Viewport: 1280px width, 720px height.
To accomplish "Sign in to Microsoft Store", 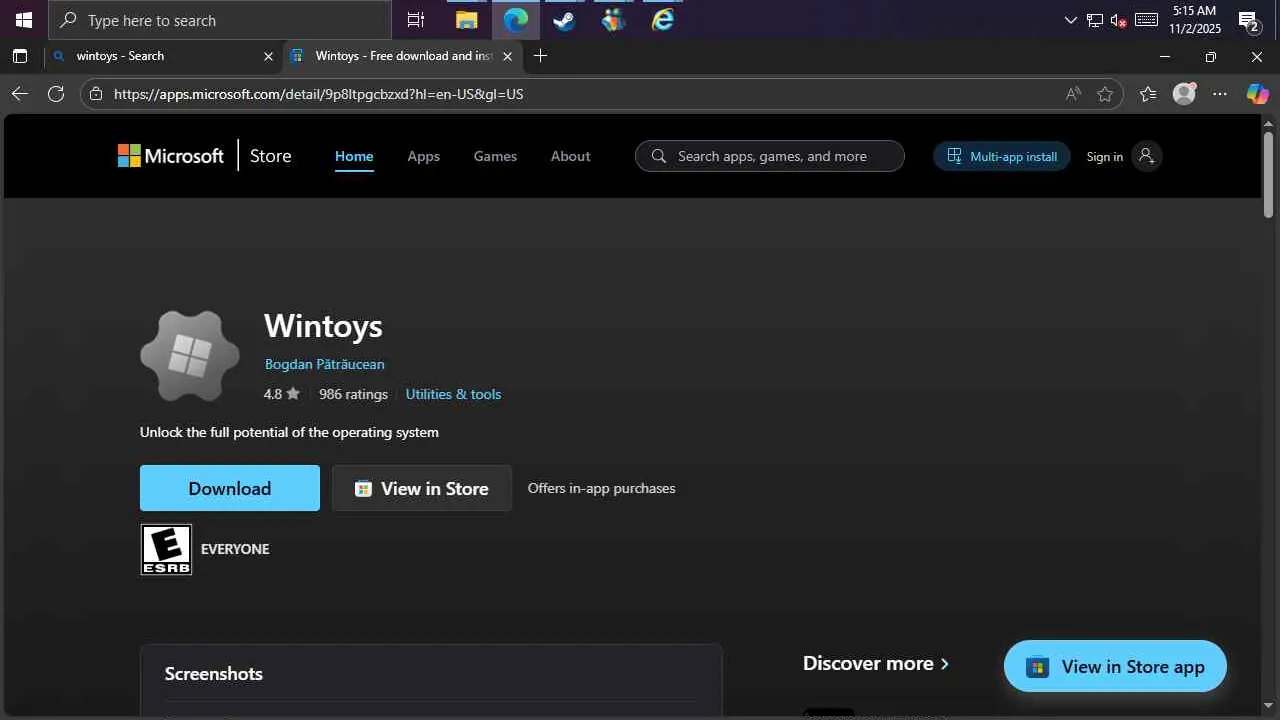I will pyautogui.click(x=1124, y=156).
